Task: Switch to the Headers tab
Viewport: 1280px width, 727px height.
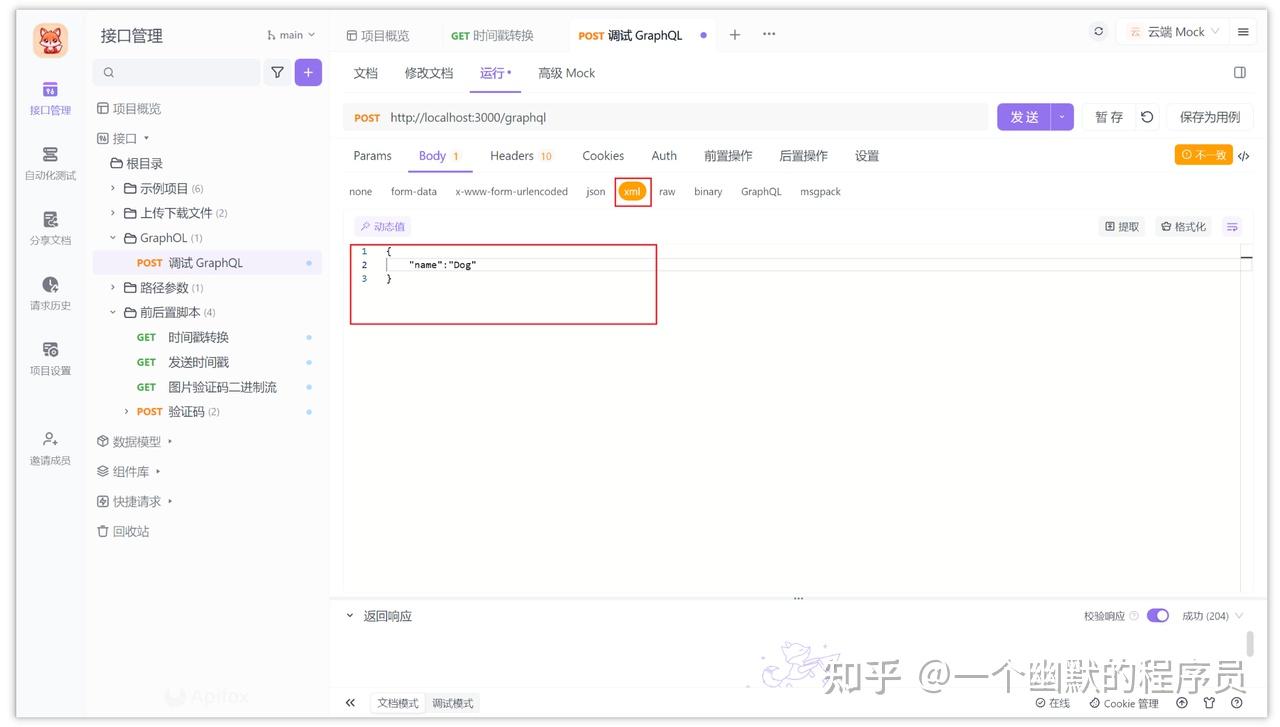Action: 510,155
